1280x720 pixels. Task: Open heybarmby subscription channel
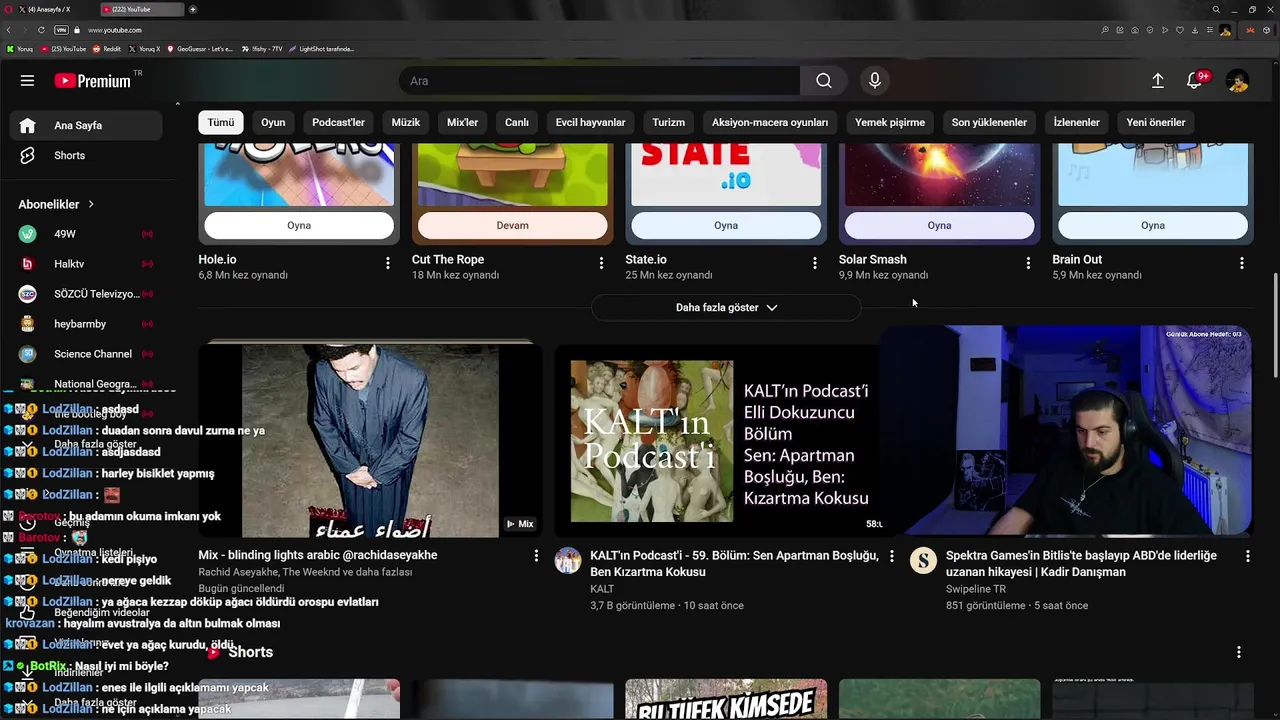tap(86, 324)
